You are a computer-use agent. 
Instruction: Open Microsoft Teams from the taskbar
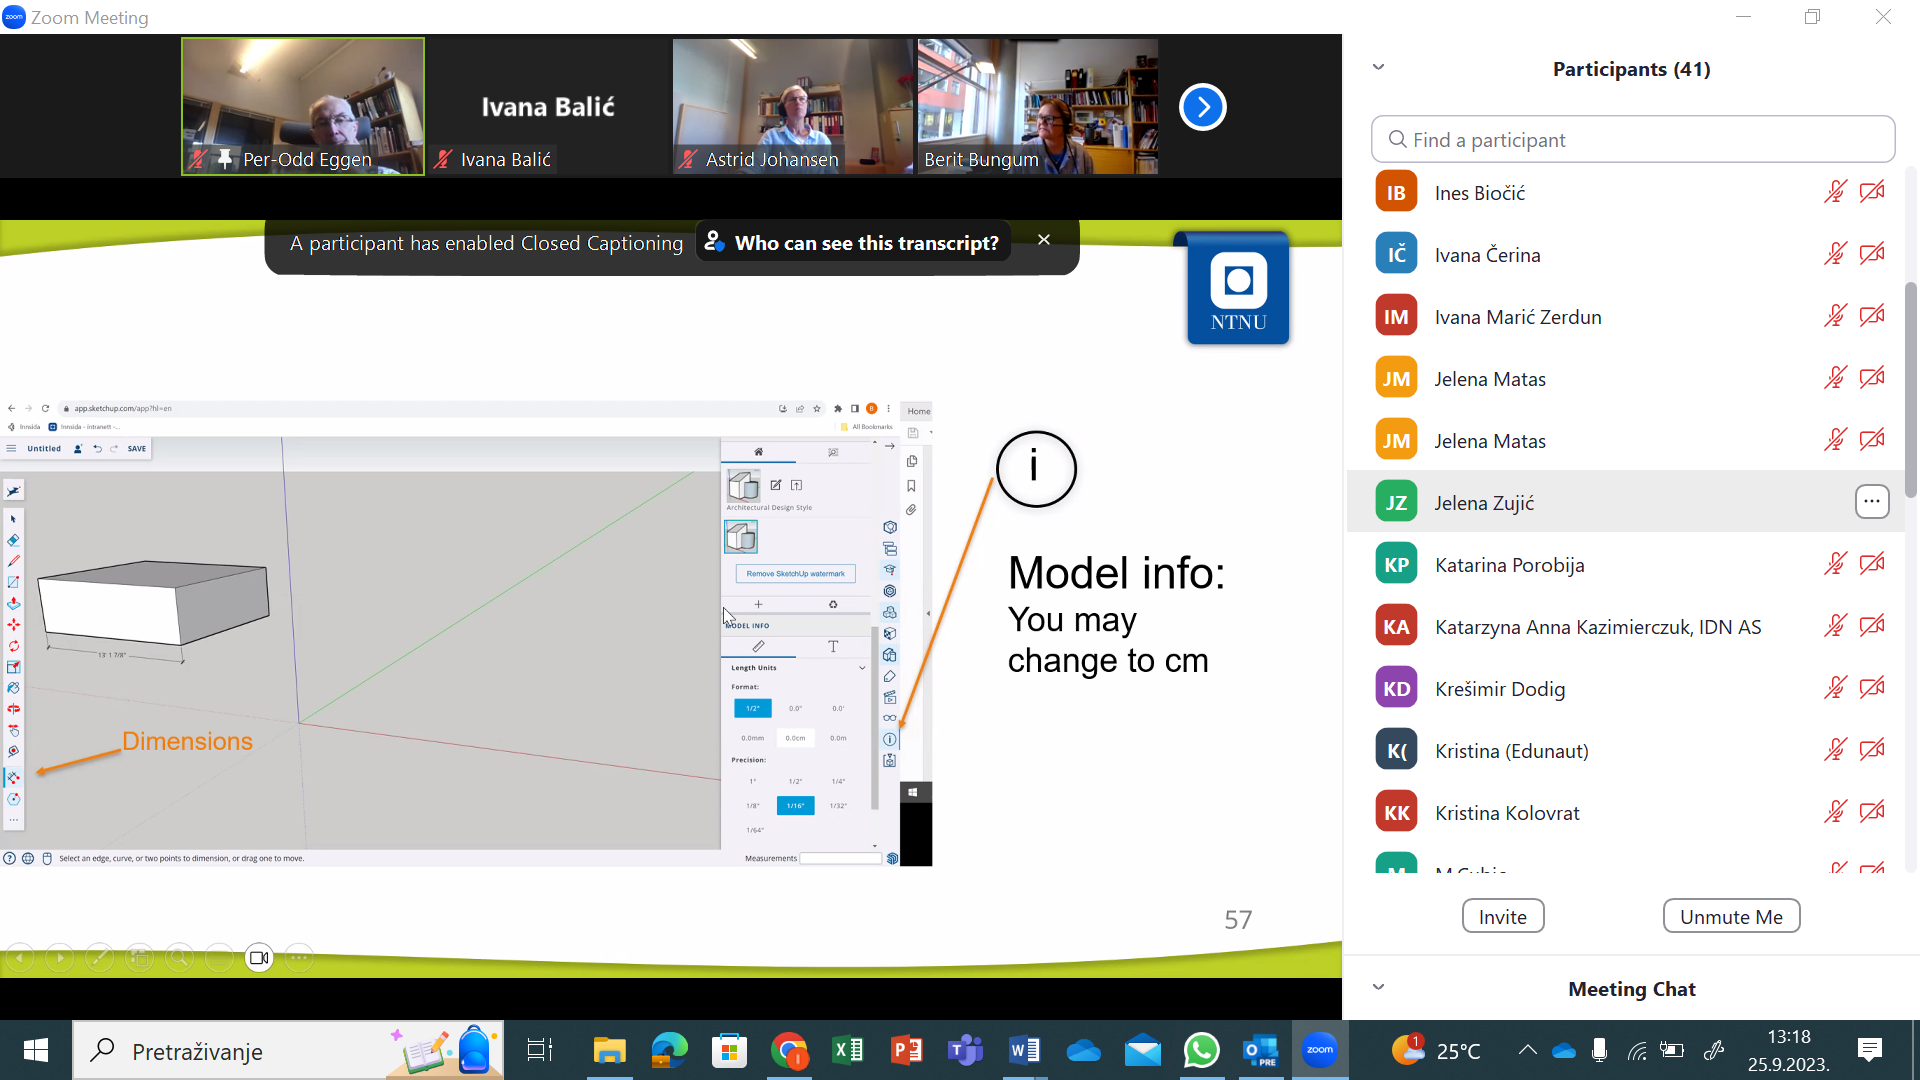pyautogui.click(x=966, y=1050)
